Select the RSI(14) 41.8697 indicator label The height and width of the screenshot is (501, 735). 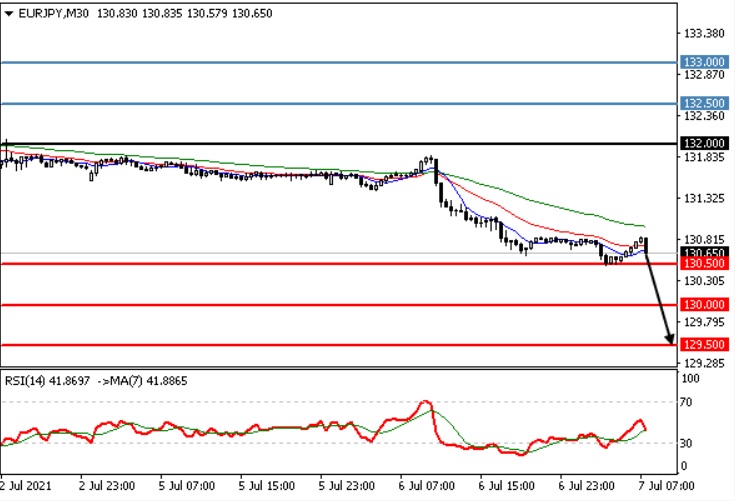[x=47, y=381]
